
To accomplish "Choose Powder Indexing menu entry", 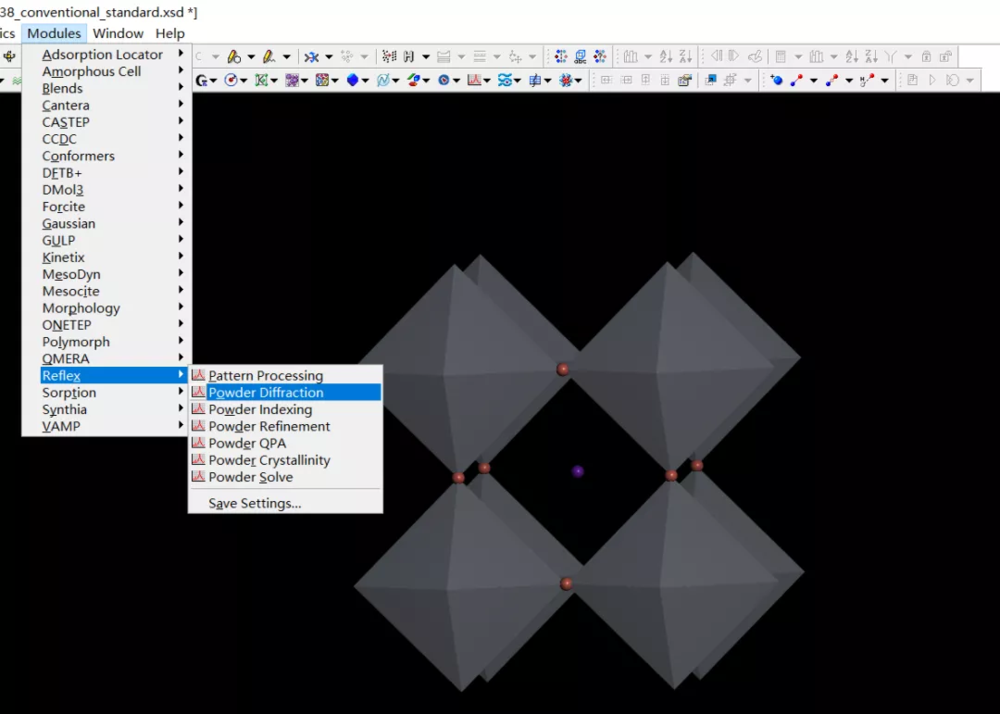I will (x=285, y=409).
